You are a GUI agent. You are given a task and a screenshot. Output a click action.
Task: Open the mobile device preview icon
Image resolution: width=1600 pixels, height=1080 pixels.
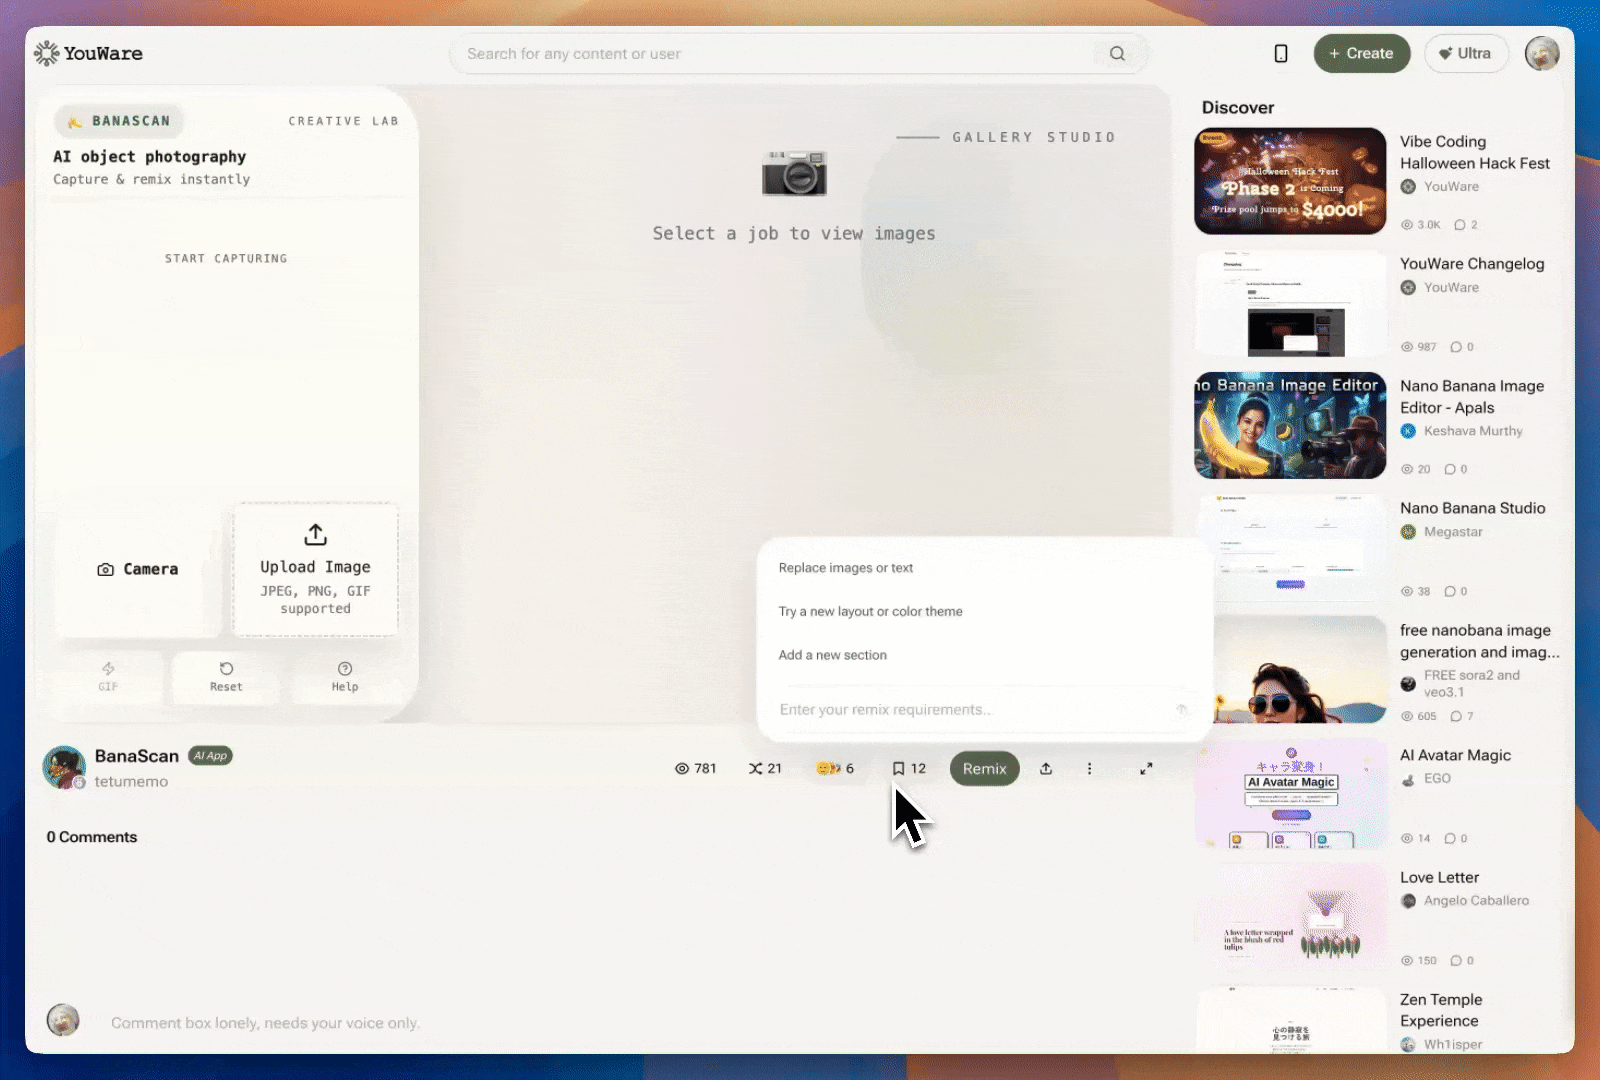click(x=1281, y=54)
